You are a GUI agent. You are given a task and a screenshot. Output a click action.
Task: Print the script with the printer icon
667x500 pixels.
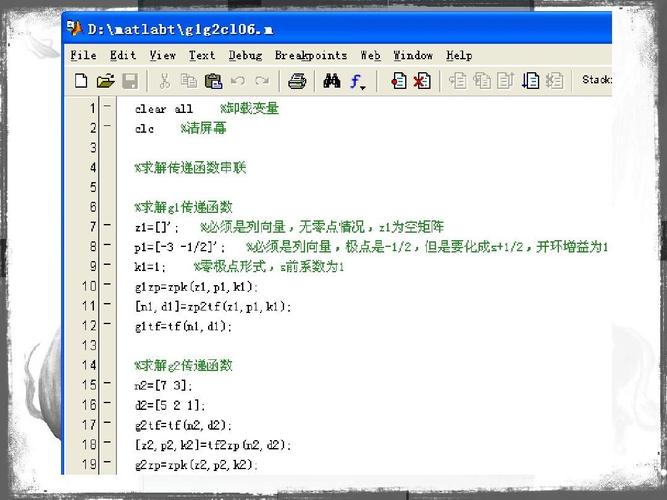(297, 80)
